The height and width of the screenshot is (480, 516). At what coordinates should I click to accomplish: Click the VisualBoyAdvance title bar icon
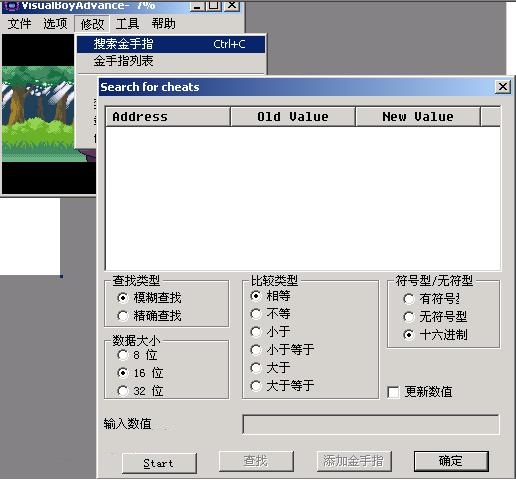click(x=11, y=6)
